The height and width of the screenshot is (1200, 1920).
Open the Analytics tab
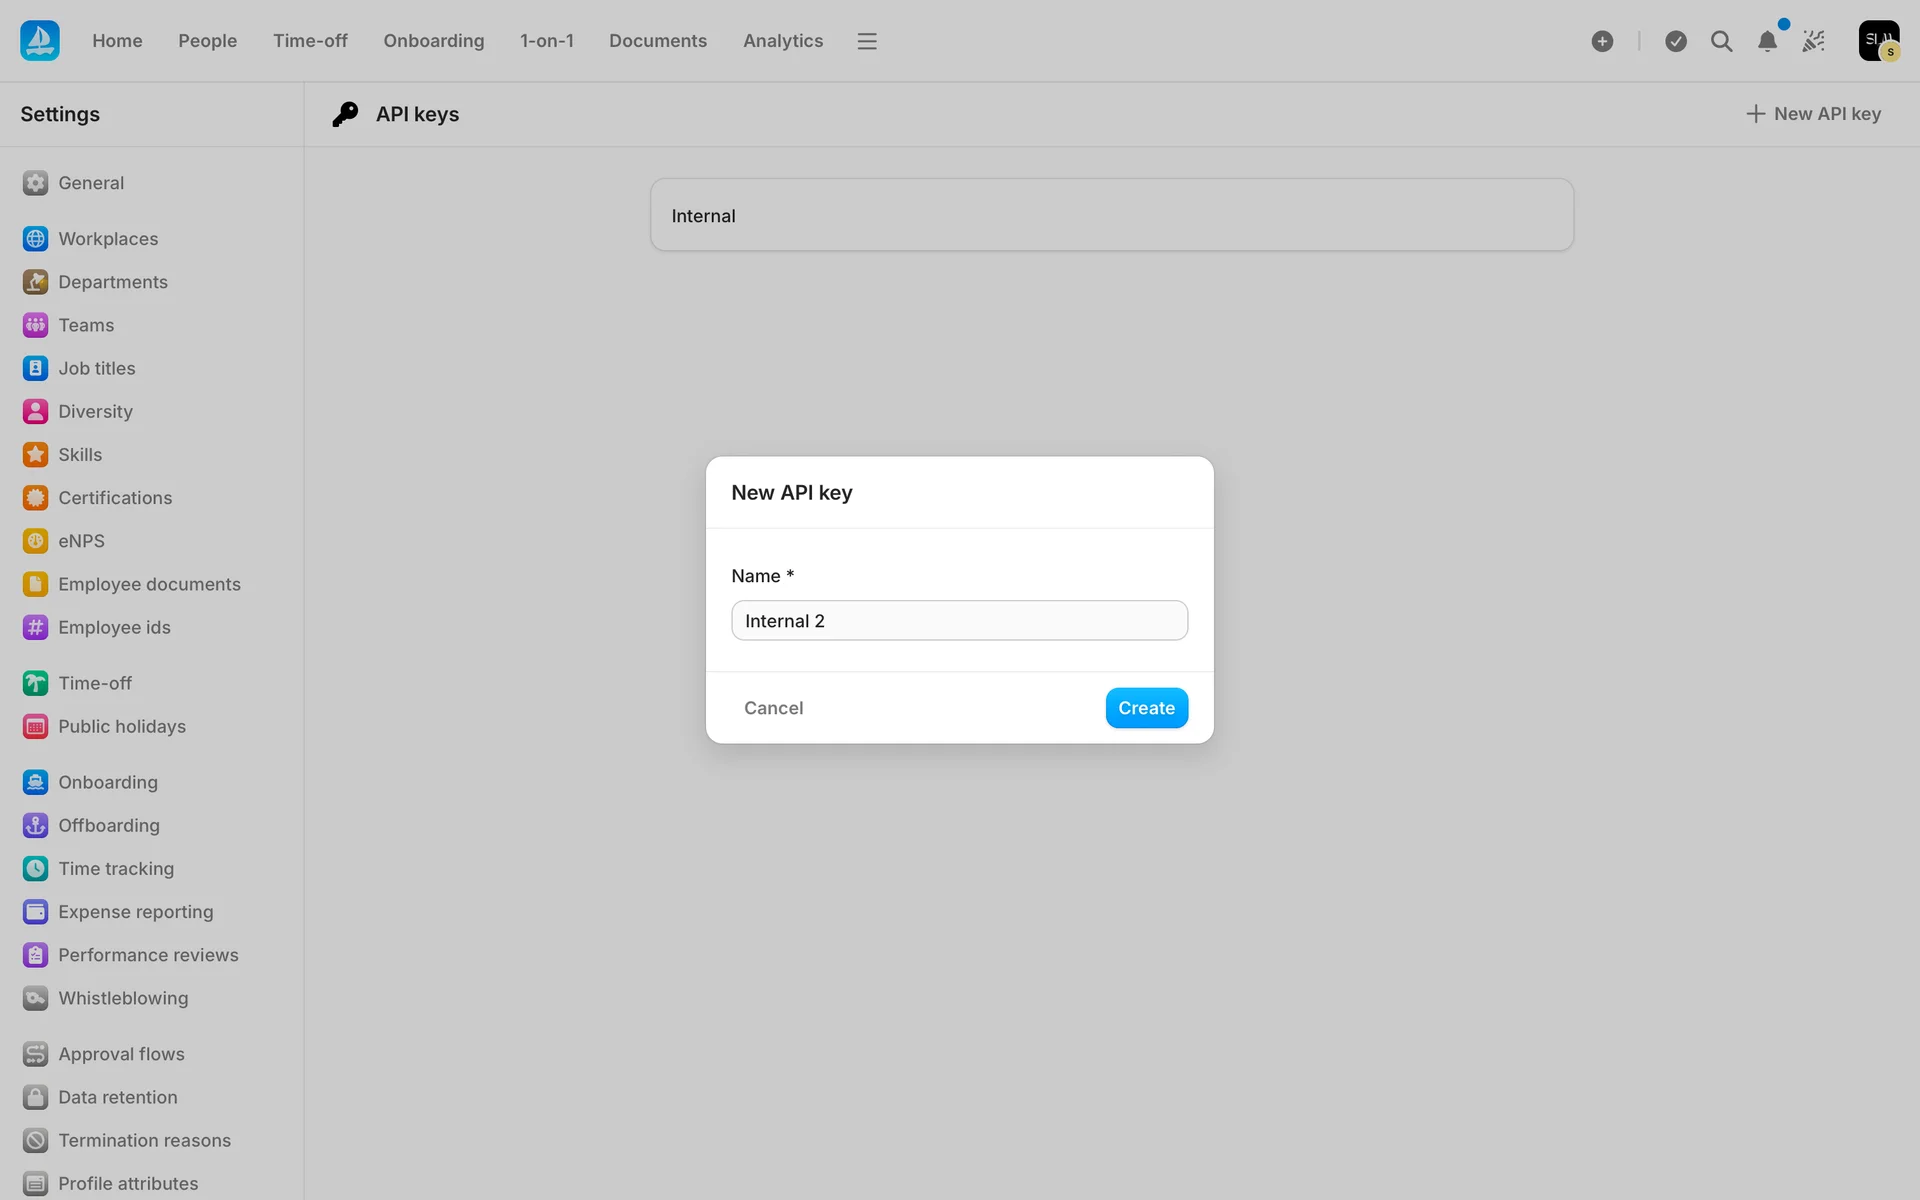tap(782, 41)
